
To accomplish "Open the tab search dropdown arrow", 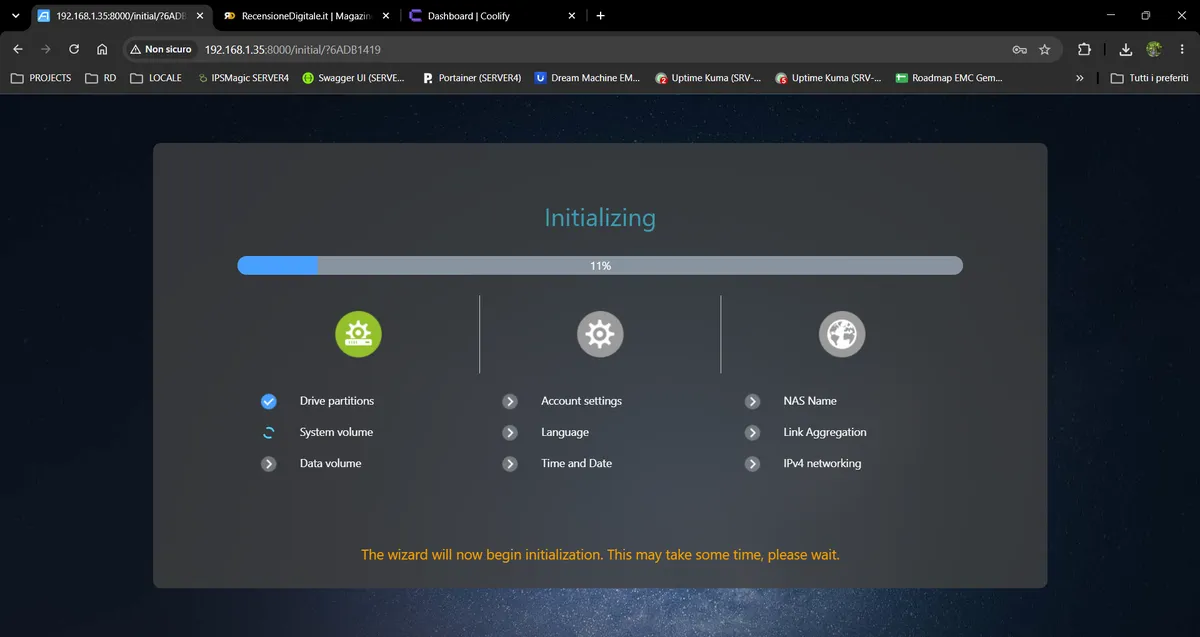I will click(x=14, y=16).
